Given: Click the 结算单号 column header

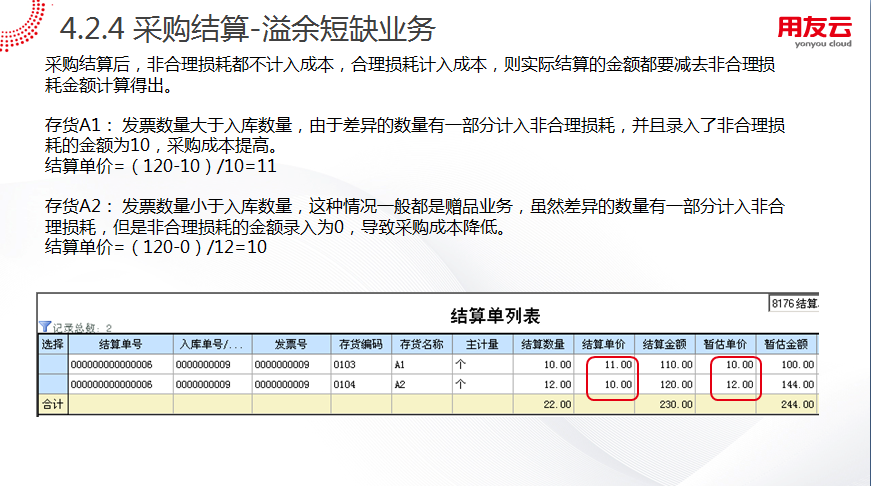Looking at the screenshot, I should [121, 344].
